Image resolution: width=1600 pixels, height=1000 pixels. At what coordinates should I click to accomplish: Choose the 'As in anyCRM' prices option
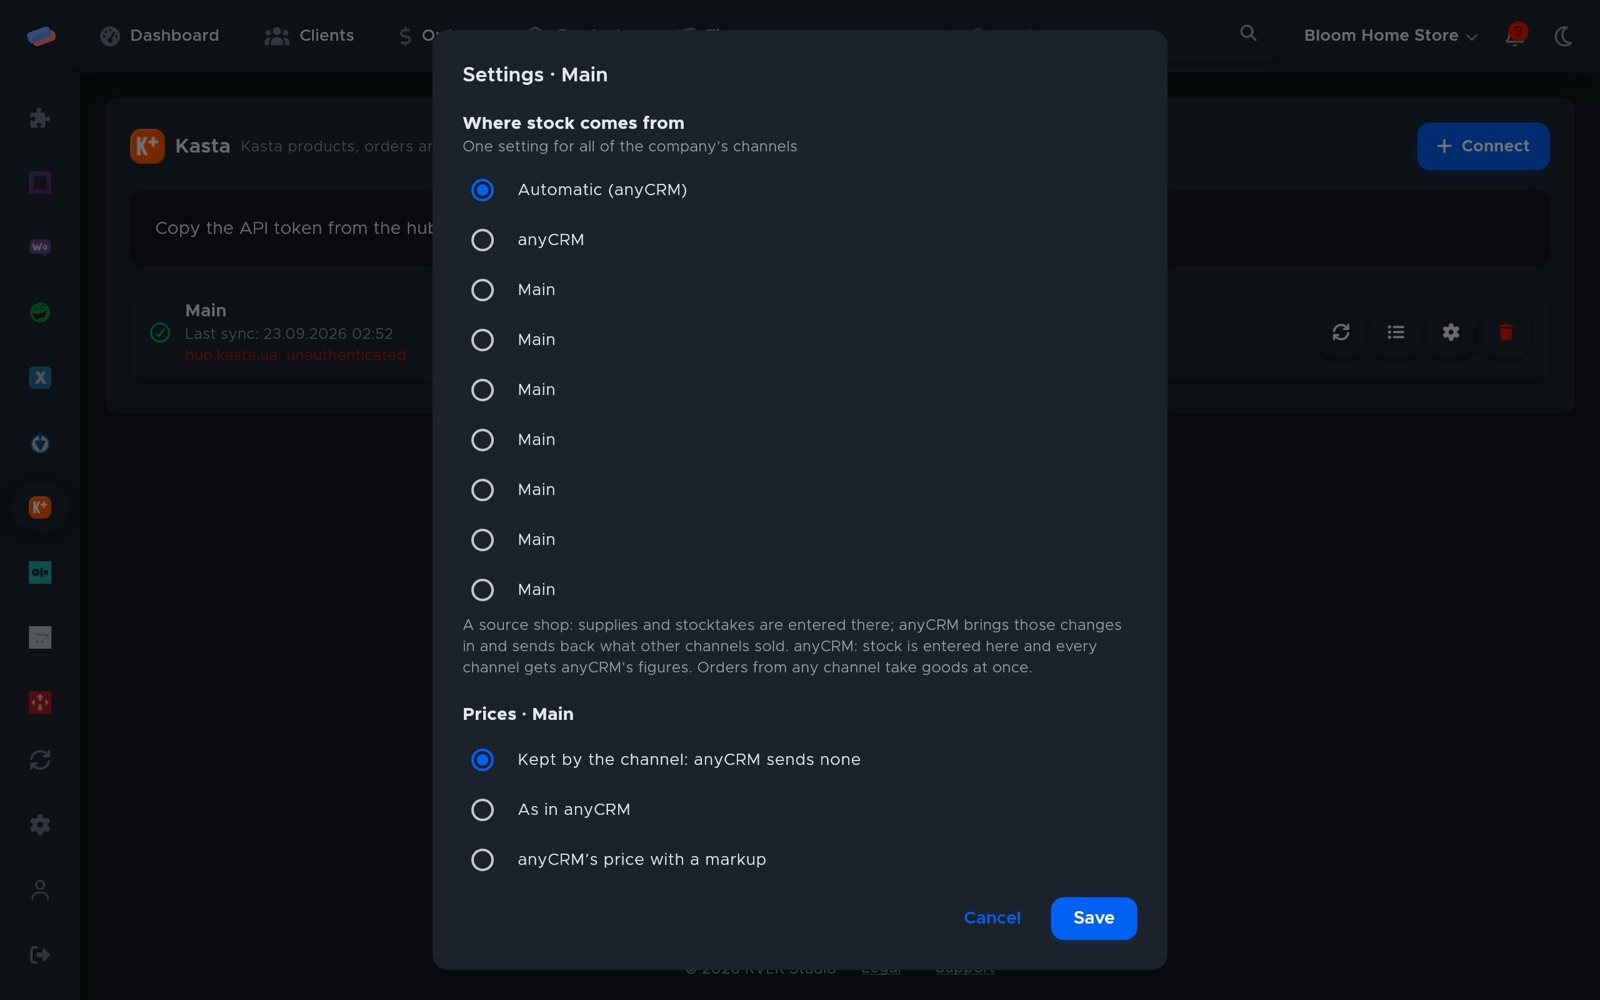pos(482,810)
